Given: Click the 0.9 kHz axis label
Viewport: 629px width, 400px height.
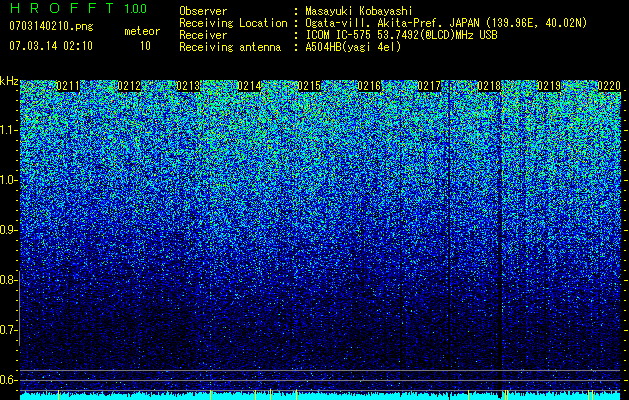Looking at the screenshot, I should coord(8,230).
